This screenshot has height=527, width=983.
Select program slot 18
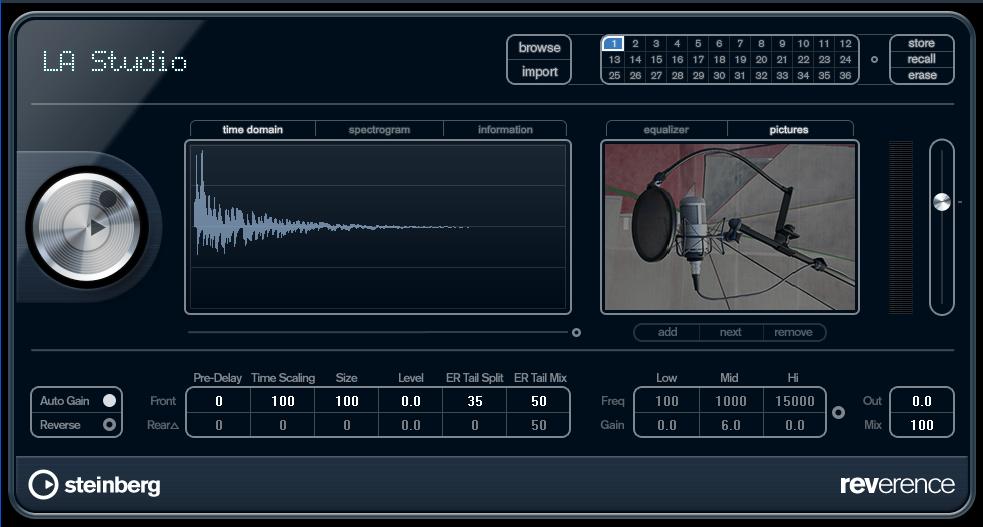click(719, 60)
